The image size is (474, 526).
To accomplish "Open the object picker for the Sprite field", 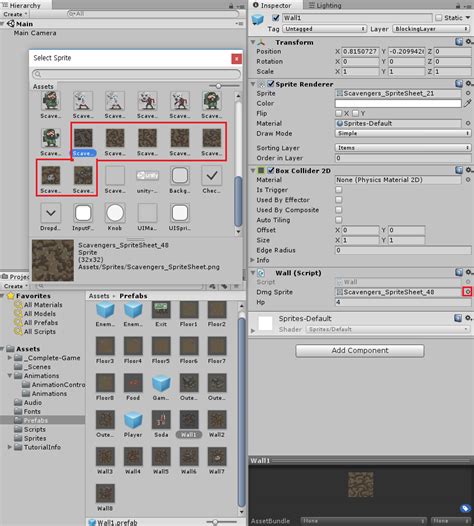I will click(x=468, y=93).
